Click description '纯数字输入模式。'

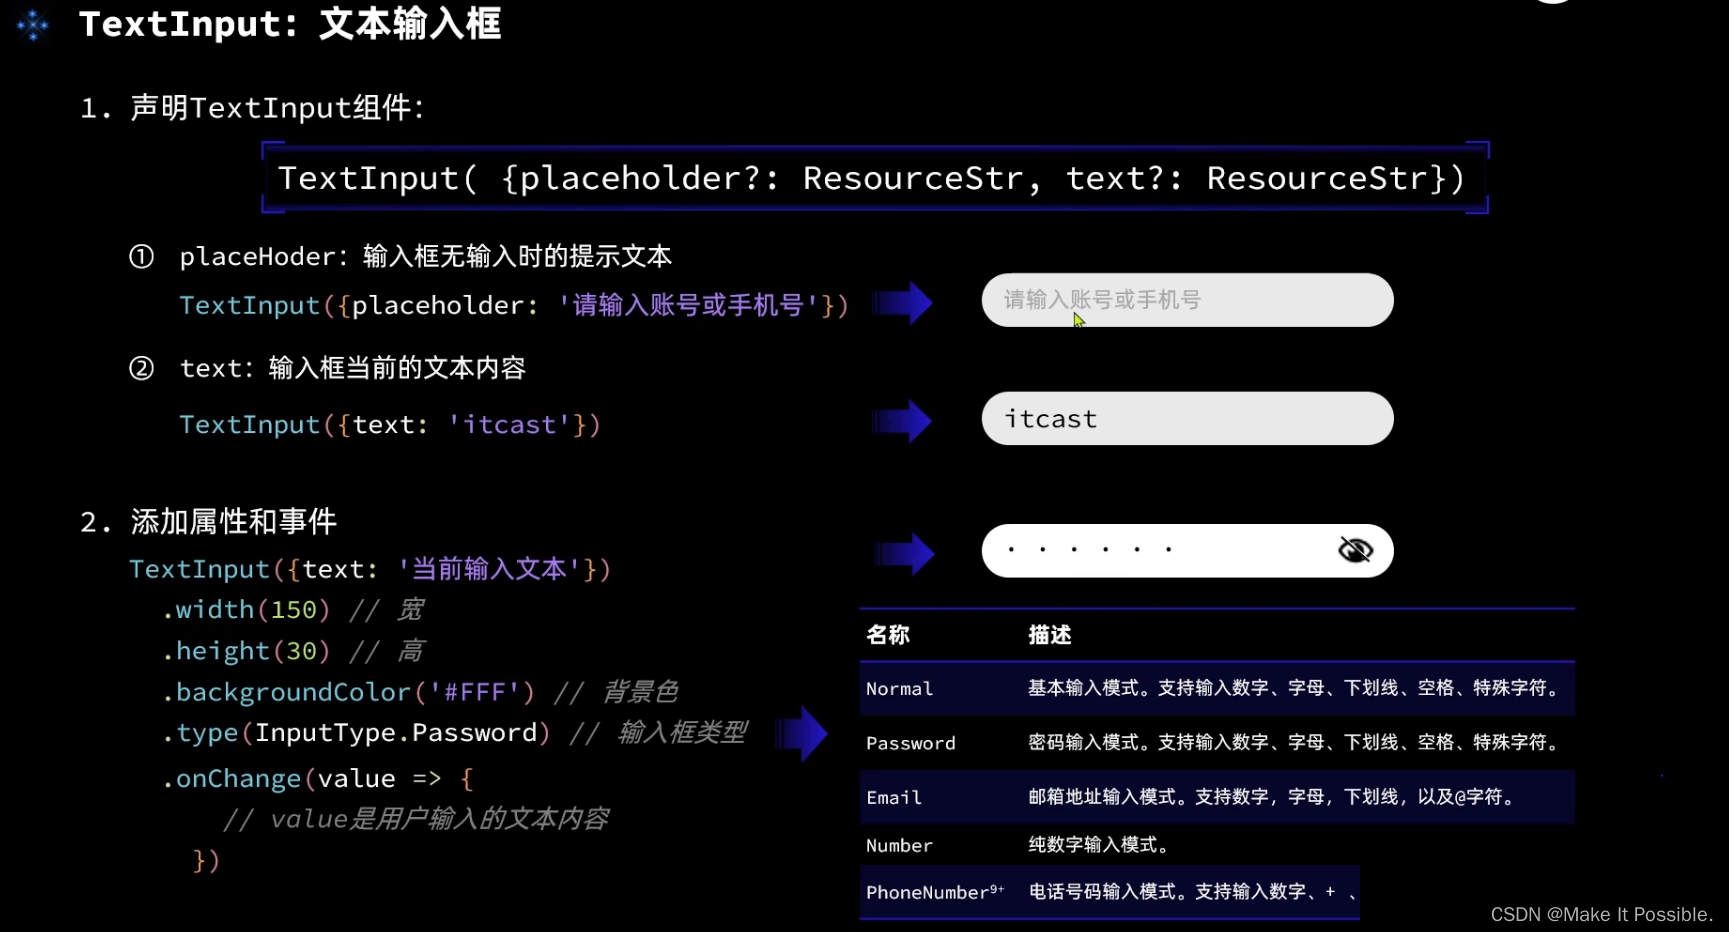[1098, 845]
